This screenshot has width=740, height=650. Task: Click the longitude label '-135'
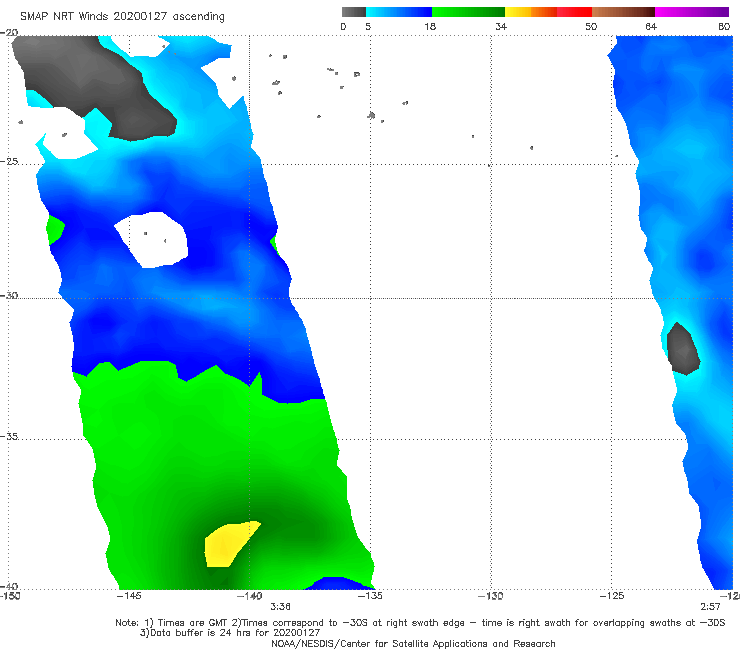370,596
